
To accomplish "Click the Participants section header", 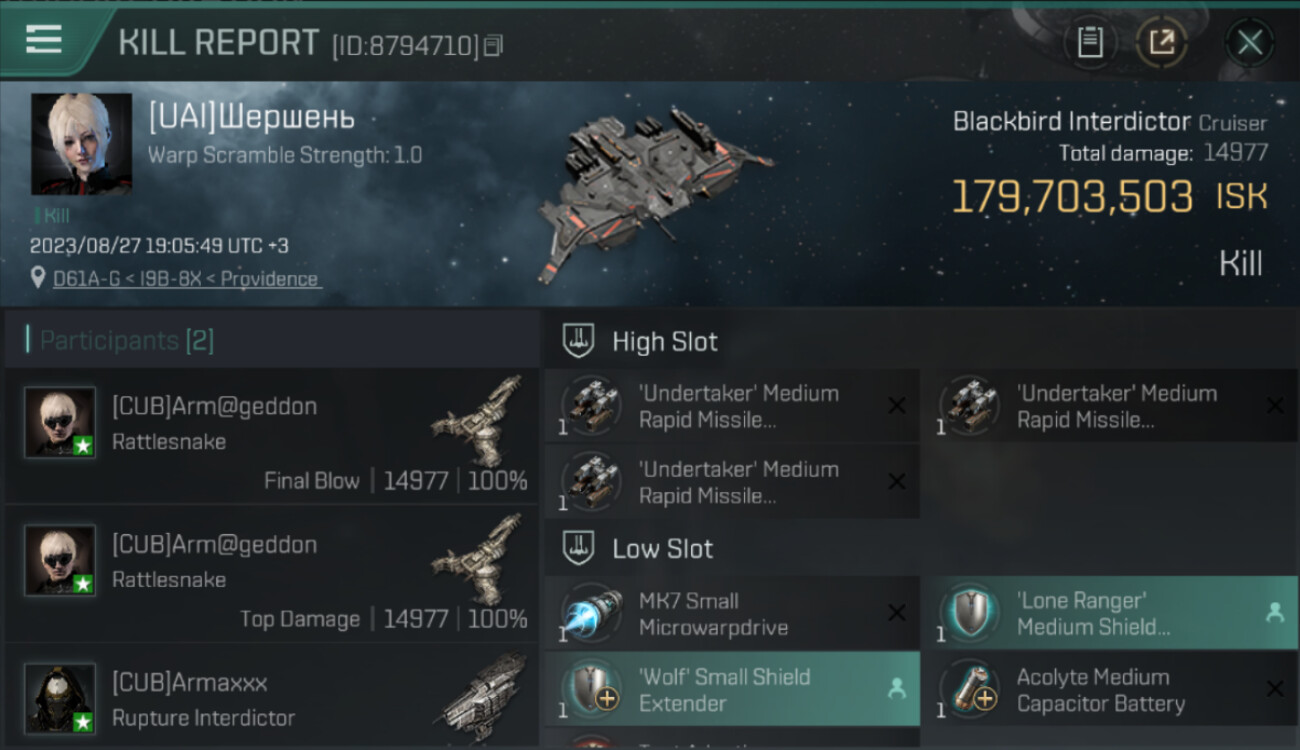I will pos(127,341).
